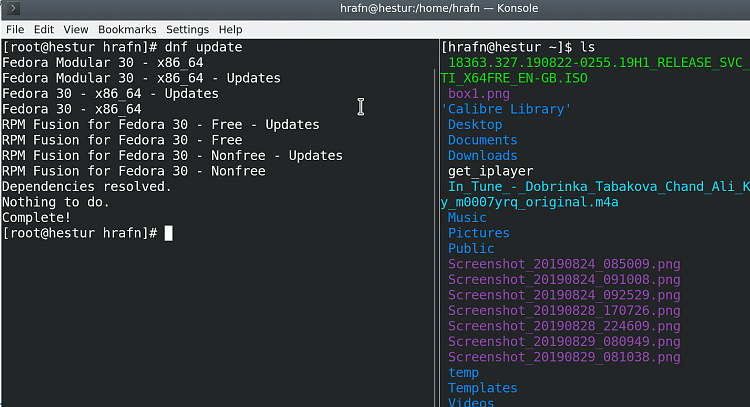Open the Bookmarks menu
750x407 pixels.
coord(127,30)
